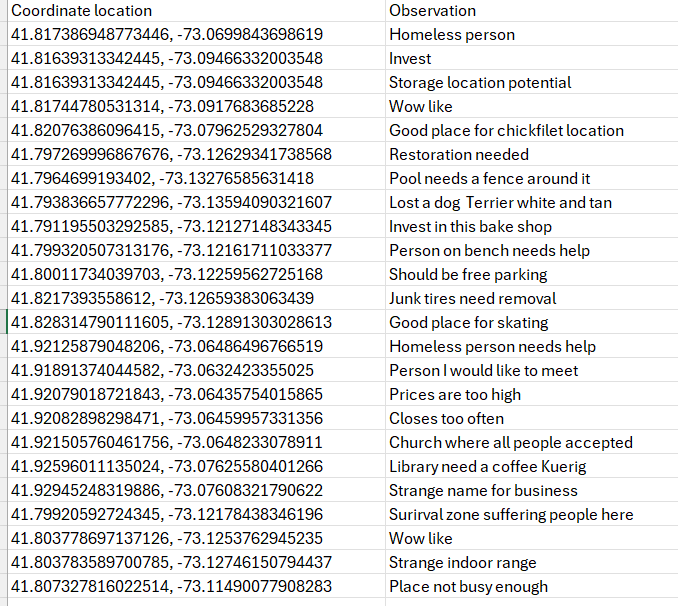Click coordinate cell starting with 41.807327816022514
Screen dimensions: 678x606
pyautogui.click(x=171, y=587)
